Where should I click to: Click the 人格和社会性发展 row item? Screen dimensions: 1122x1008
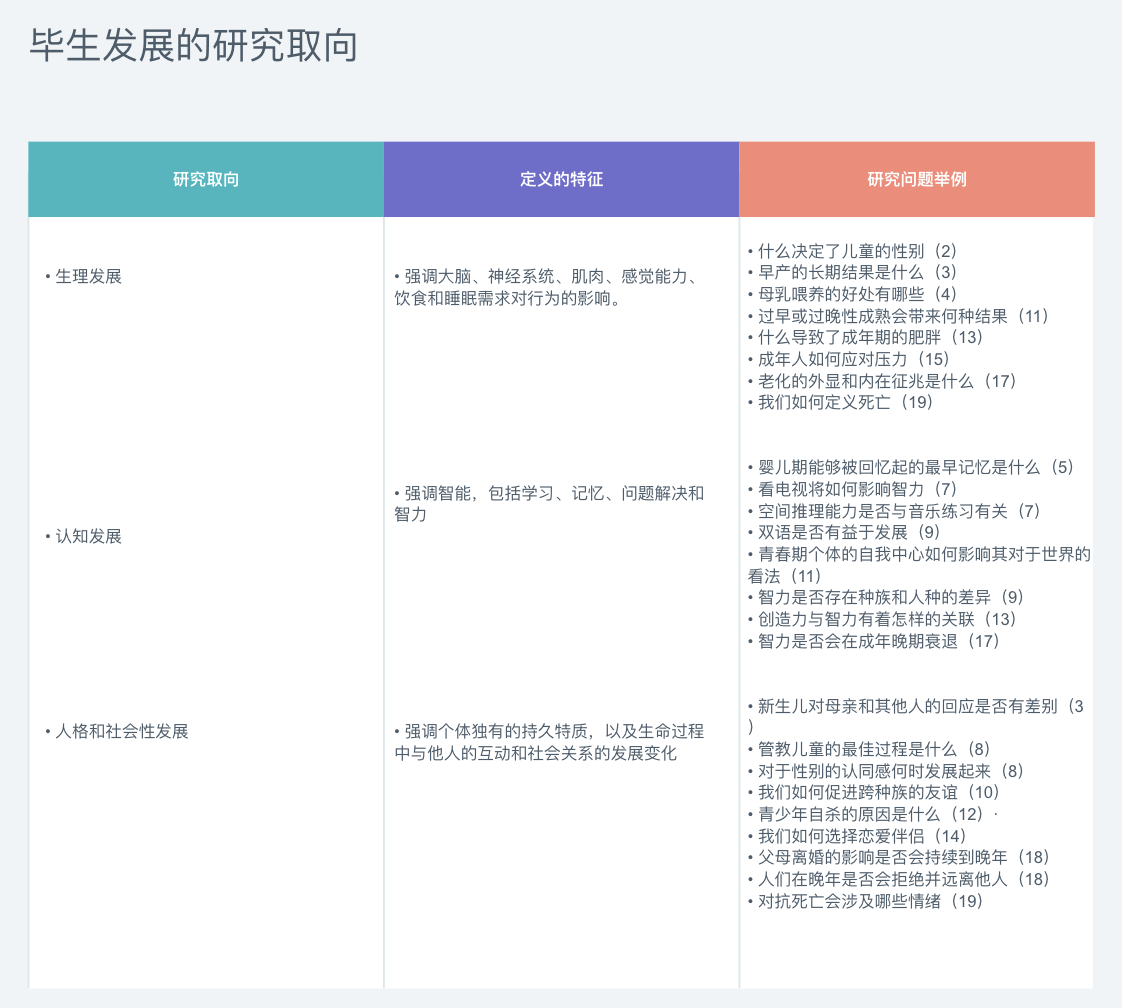pyautogui.click(x=121, y=731)
